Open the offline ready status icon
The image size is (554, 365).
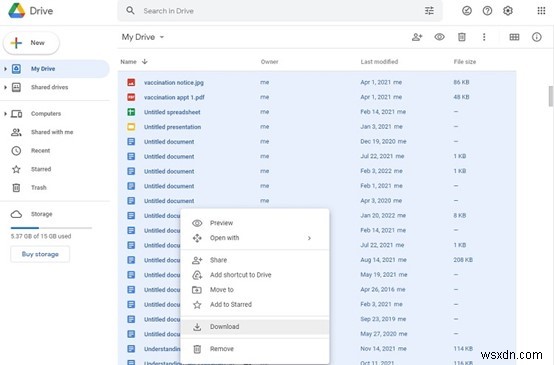(x=467, y=11)
